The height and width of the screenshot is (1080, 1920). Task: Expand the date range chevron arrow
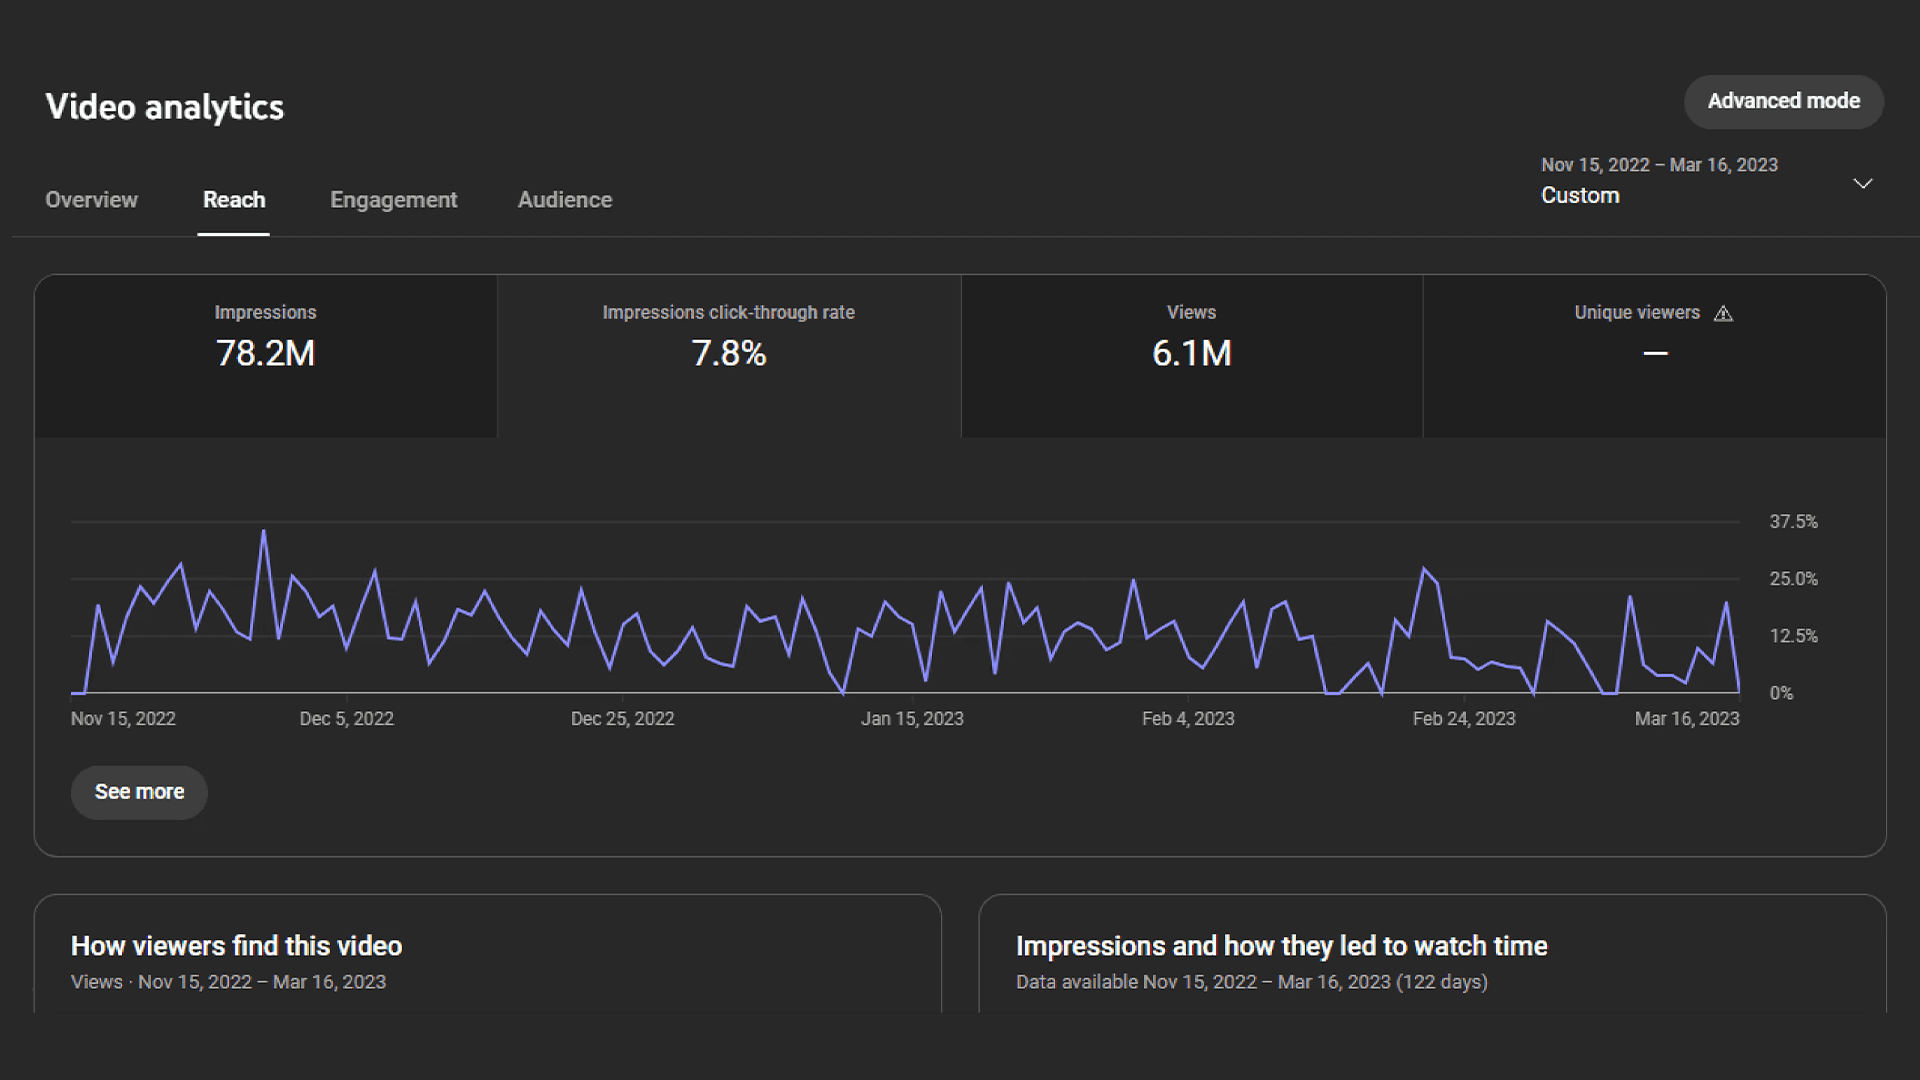1862,184
